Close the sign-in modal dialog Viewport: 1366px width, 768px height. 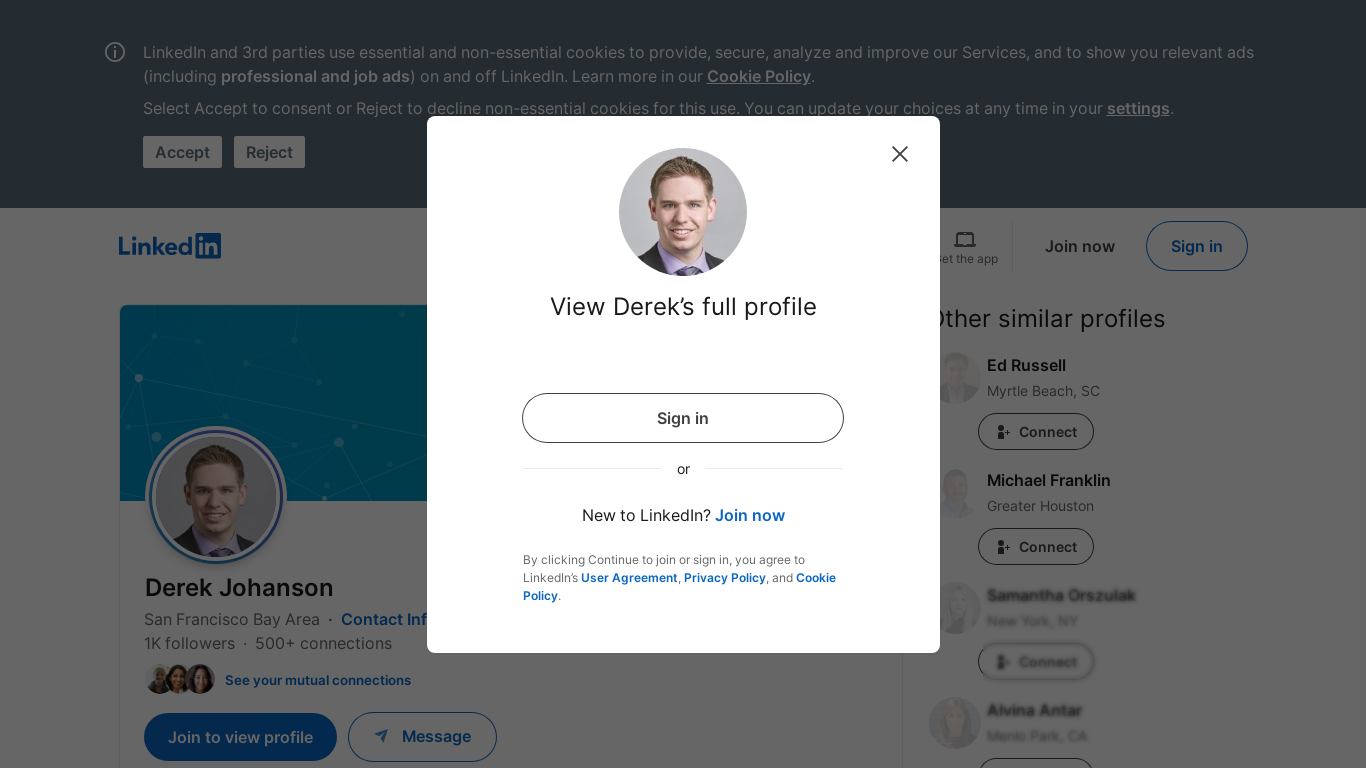point(900,154)
